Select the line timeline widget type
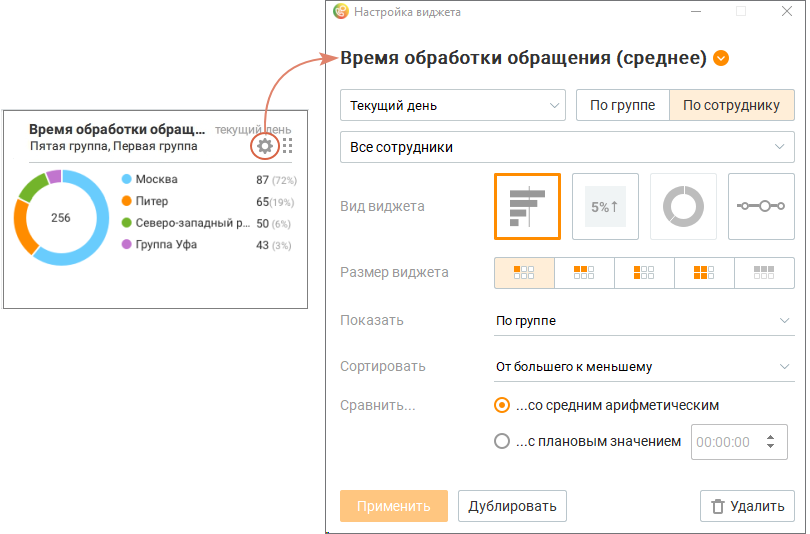The height and width of the screenshot is (534, 810). point(761,207)
